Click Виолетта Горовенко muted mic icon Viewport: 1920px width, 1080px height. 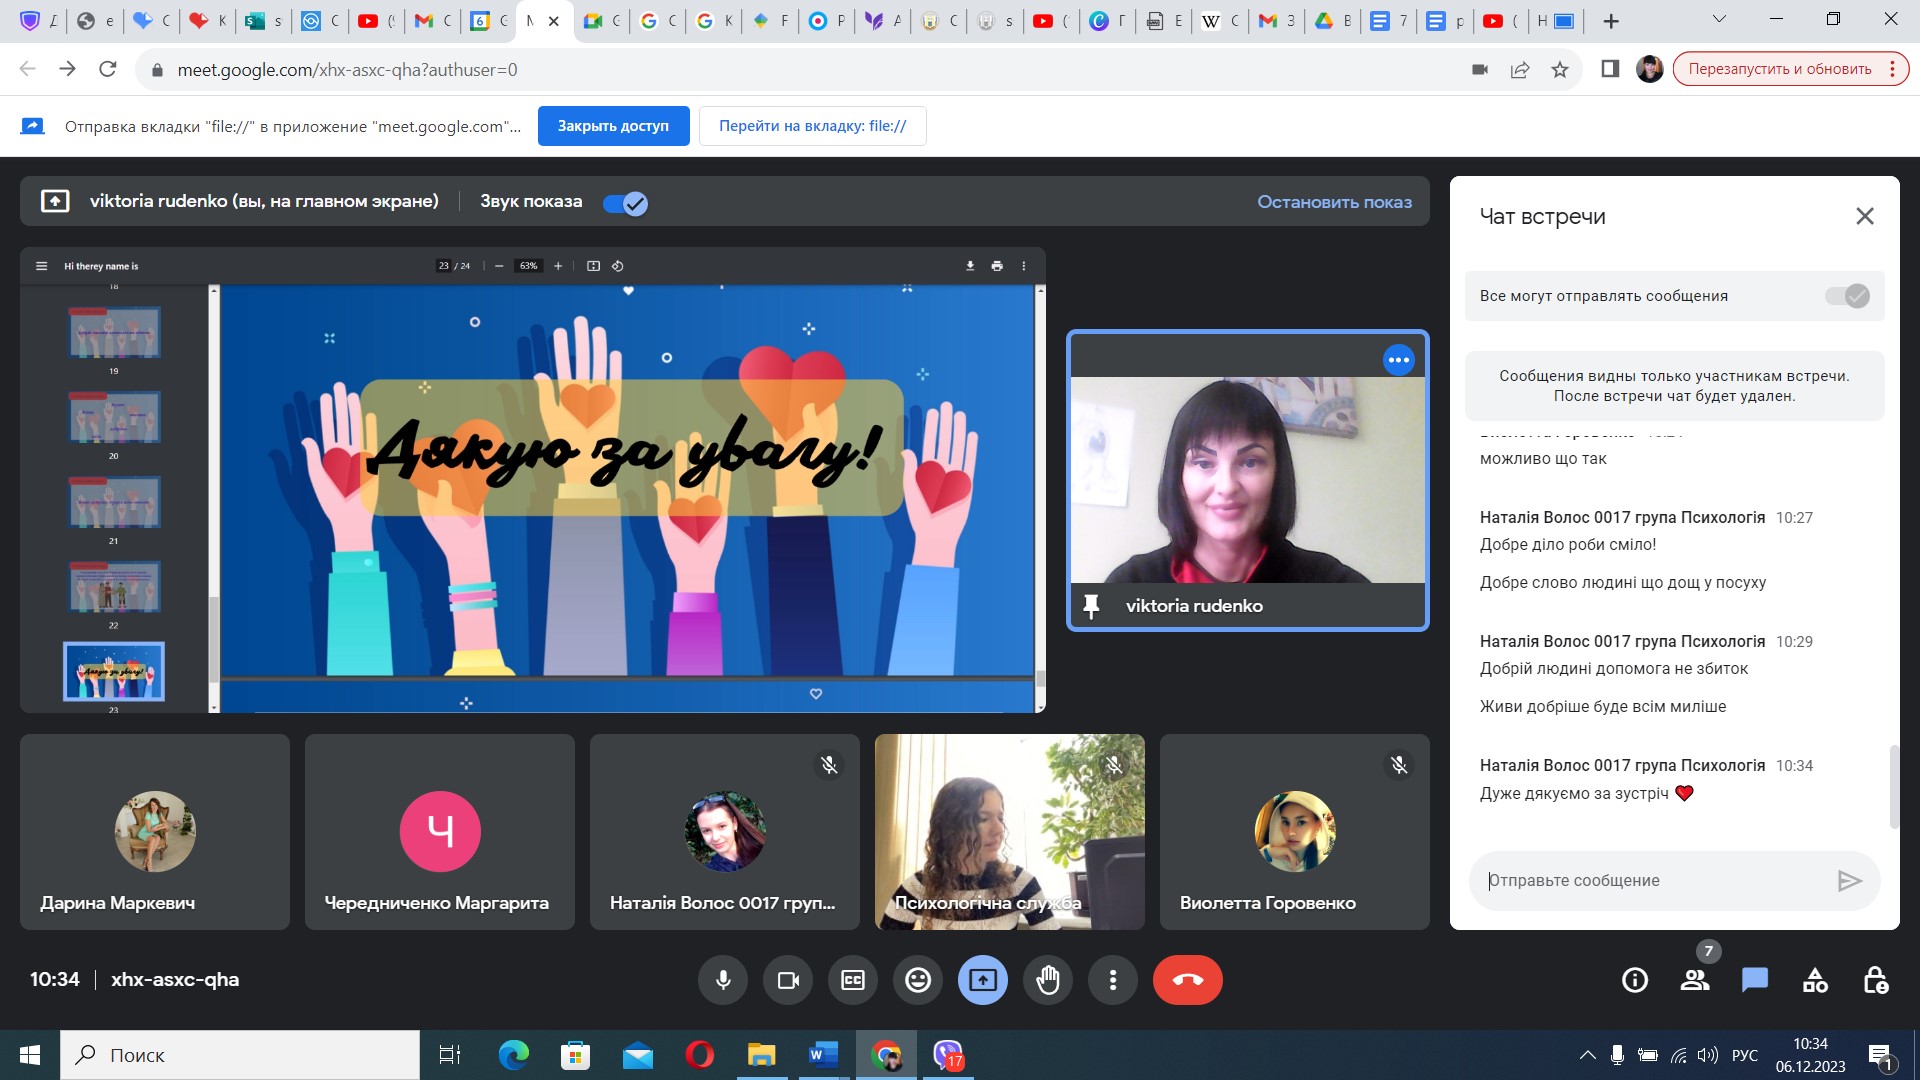1399,765
